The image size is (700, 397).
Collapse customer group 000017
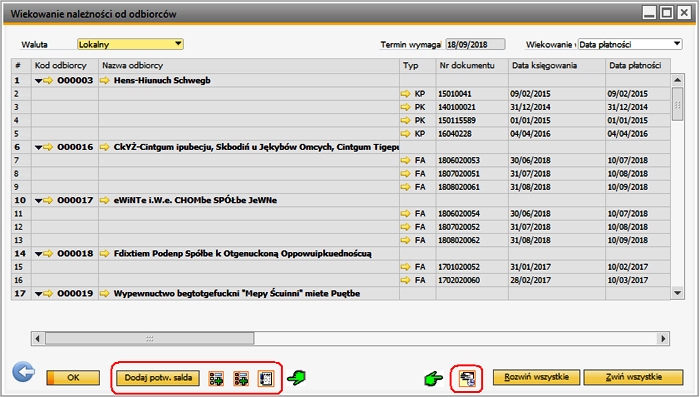(x=38, y=201)
